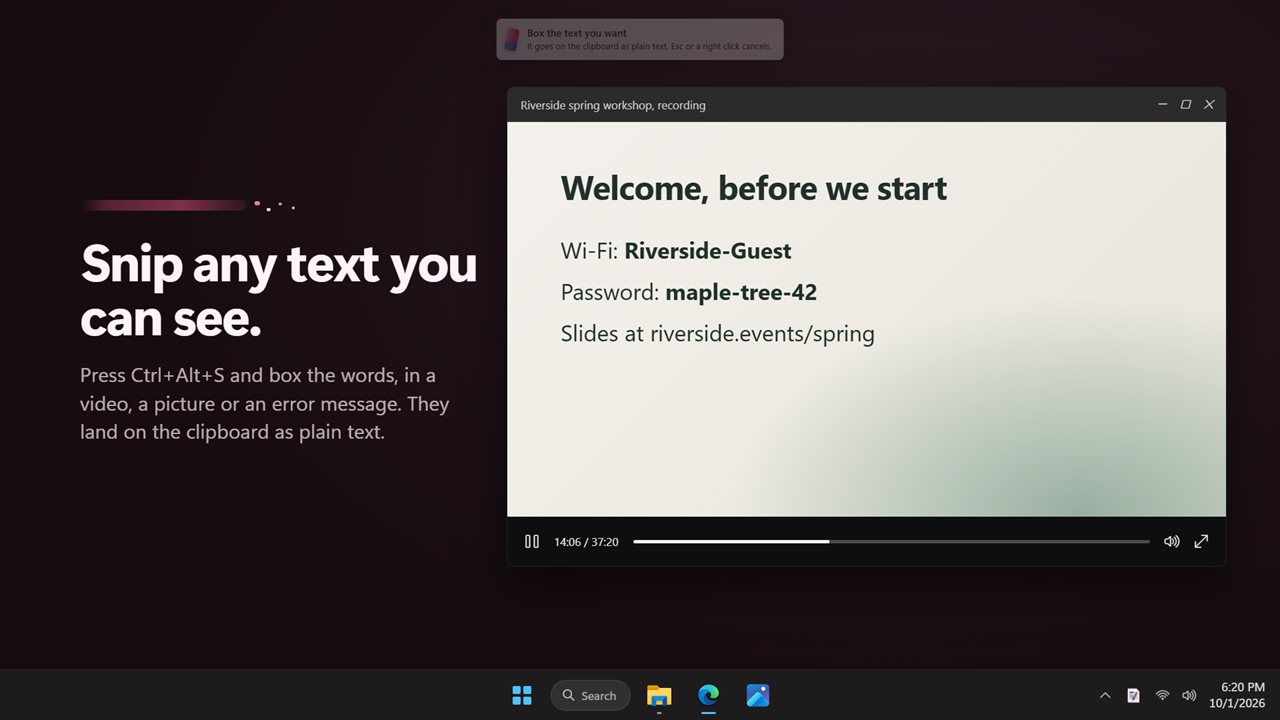
Task: Click the snip tool icon in the hint banner
Action: pos(512,39)
